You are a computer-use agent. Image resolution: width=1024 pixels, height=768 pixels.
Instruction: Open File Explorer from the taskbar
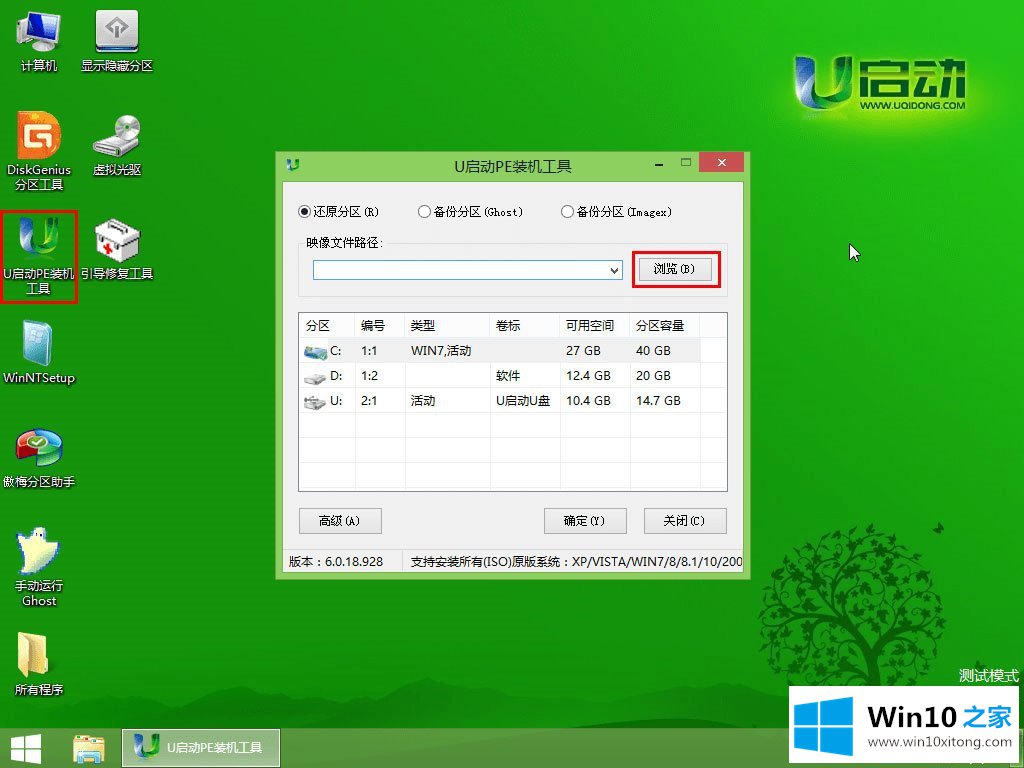pyautogui.click(x=88, y=748)
